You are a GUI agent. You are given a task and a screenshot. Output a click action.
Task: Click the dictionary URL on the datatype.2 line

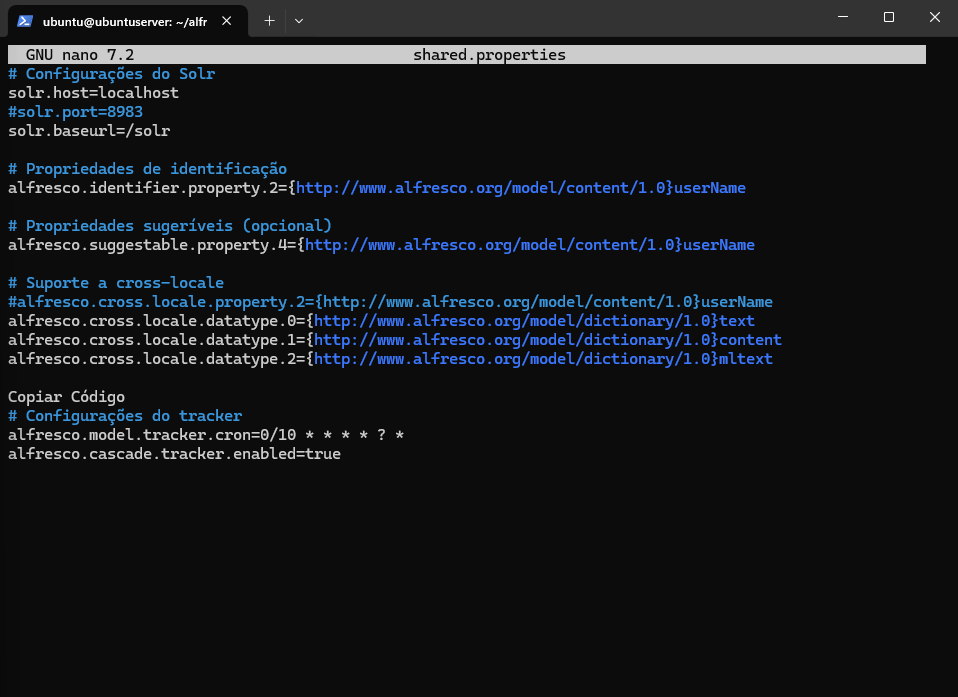pos(512,359)
